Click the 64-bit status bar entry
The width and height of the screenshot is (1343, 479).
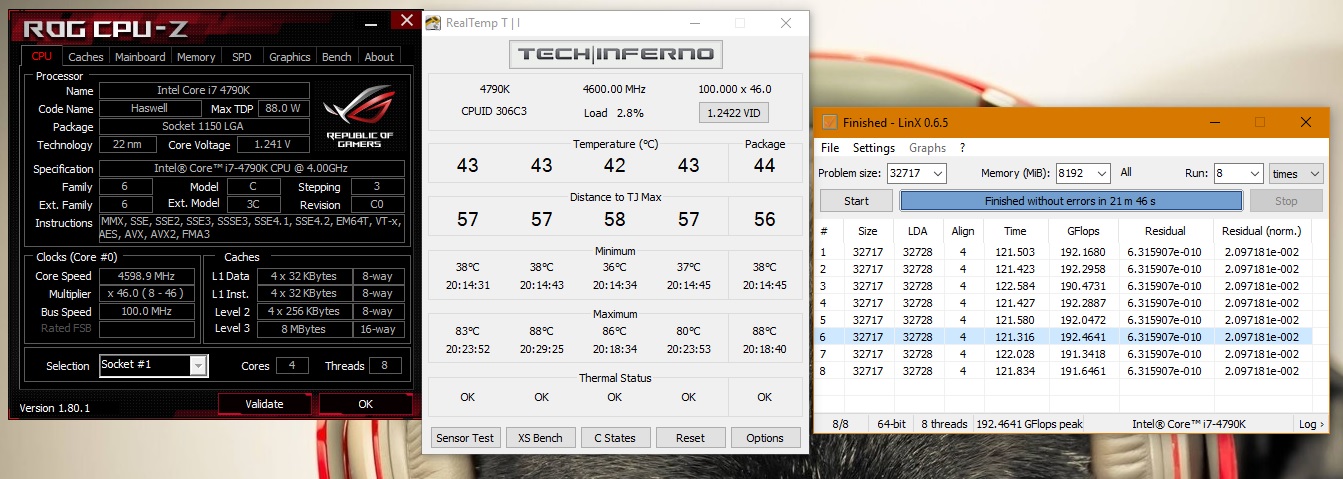(x=890, y=424)
